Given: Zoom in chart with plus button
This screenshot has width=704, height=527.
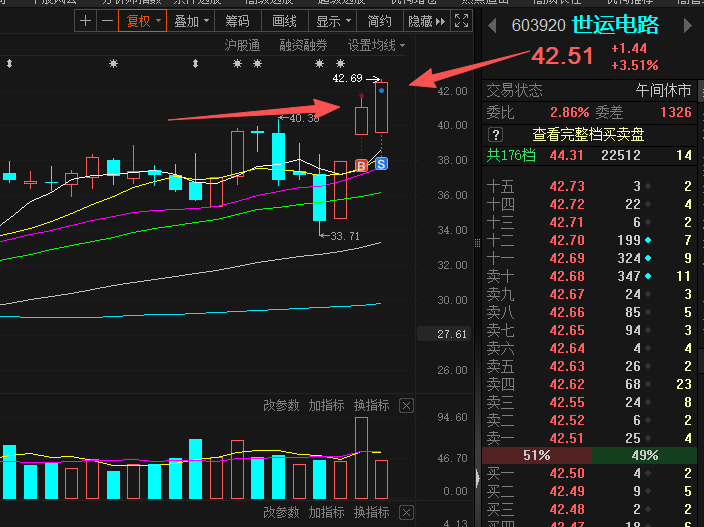Looking at the screenshot, I should pyautogui.click(x=85, y=21).
